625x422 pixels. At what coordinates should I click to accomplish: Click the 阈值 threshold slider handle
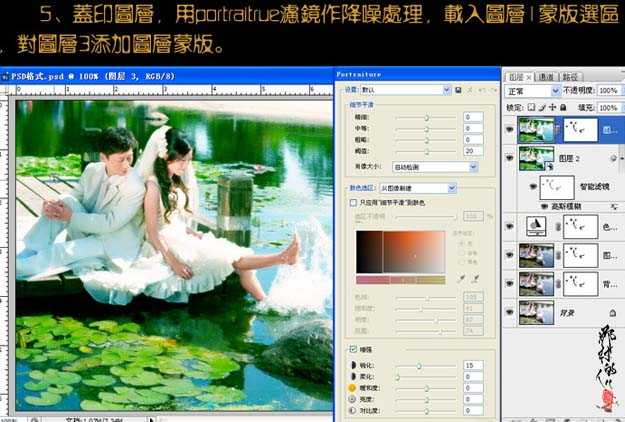pyautogui.click(x=426, y=152)
